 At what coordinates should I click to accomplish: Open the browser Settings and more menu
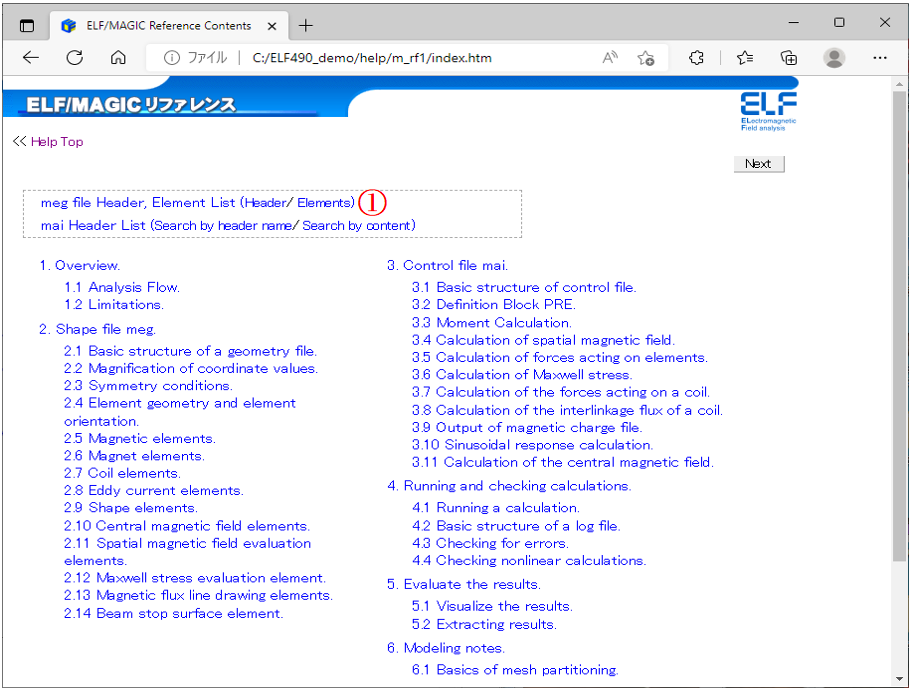pyautogui.click(x=880, y=58)
